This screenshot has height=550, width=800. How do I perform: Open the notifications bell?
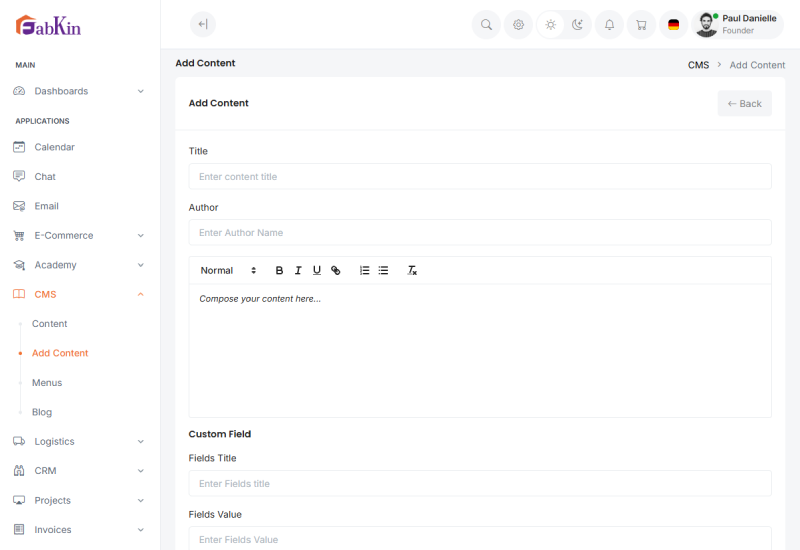tap(609, 25)
